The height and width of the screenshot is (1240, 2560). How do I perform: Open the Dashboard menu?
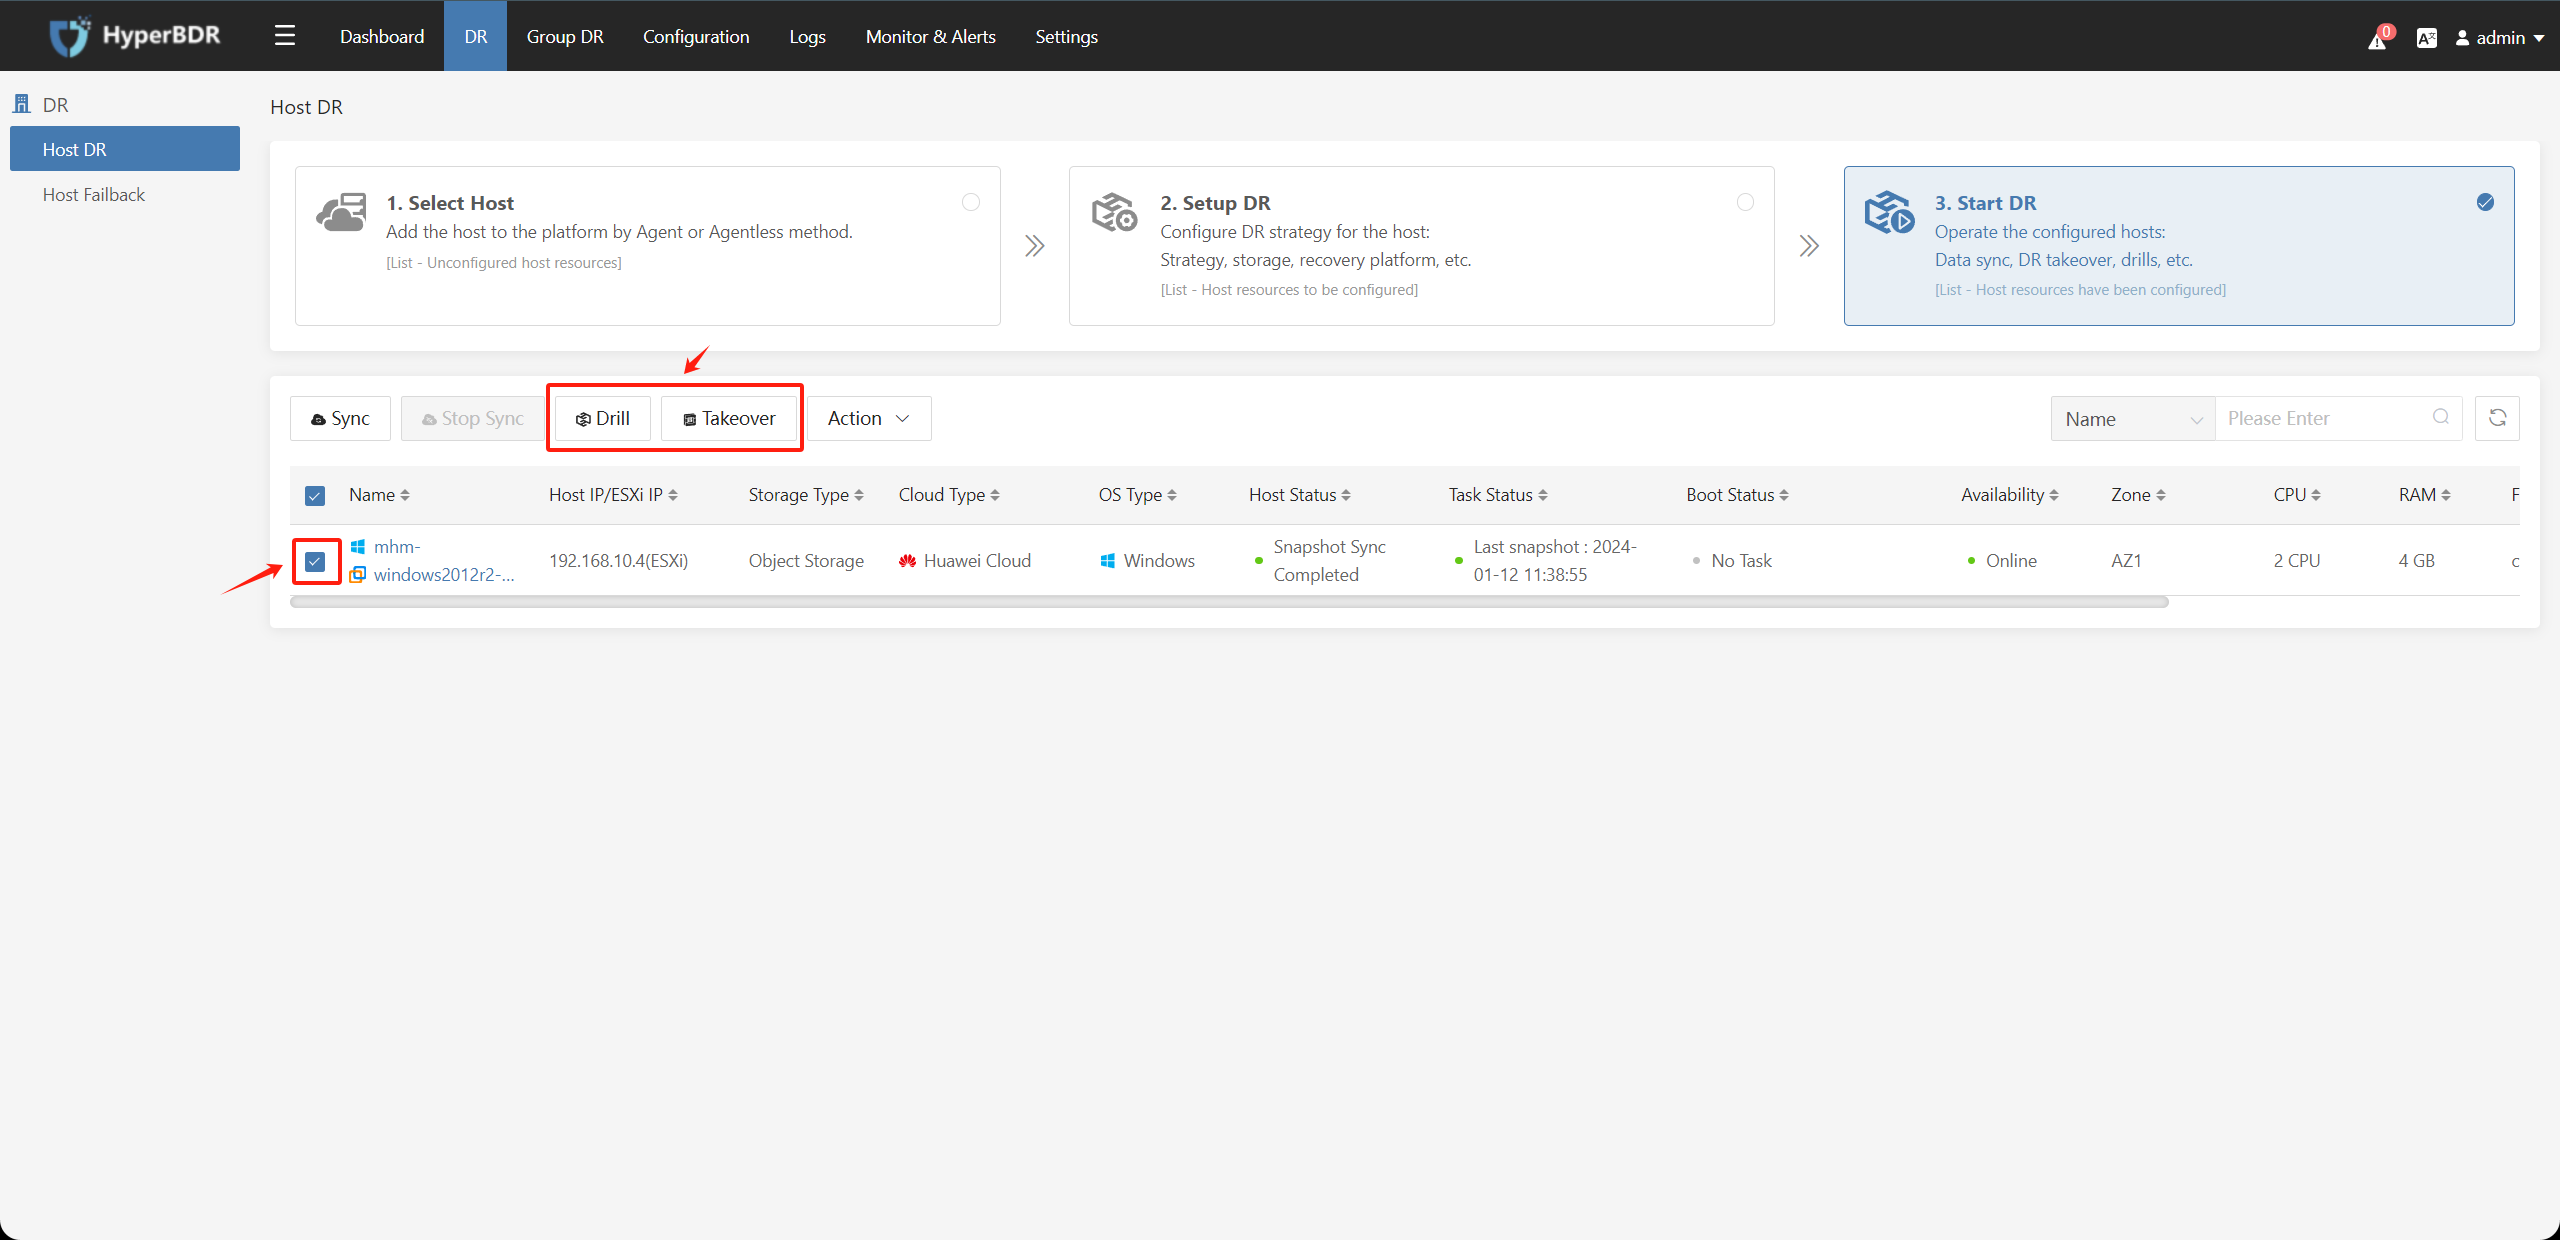[382, 36]
